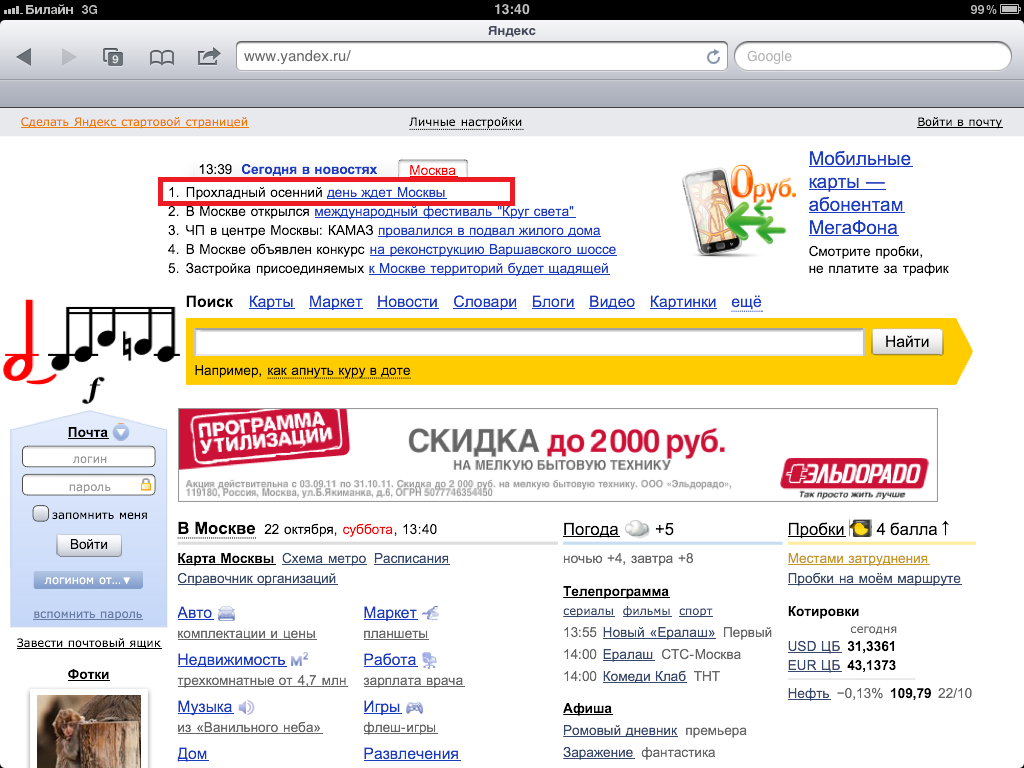The image size is (1024, 768).
Task: Tick the 'запомнить меня' checkbox
Action: coord(41,514)
